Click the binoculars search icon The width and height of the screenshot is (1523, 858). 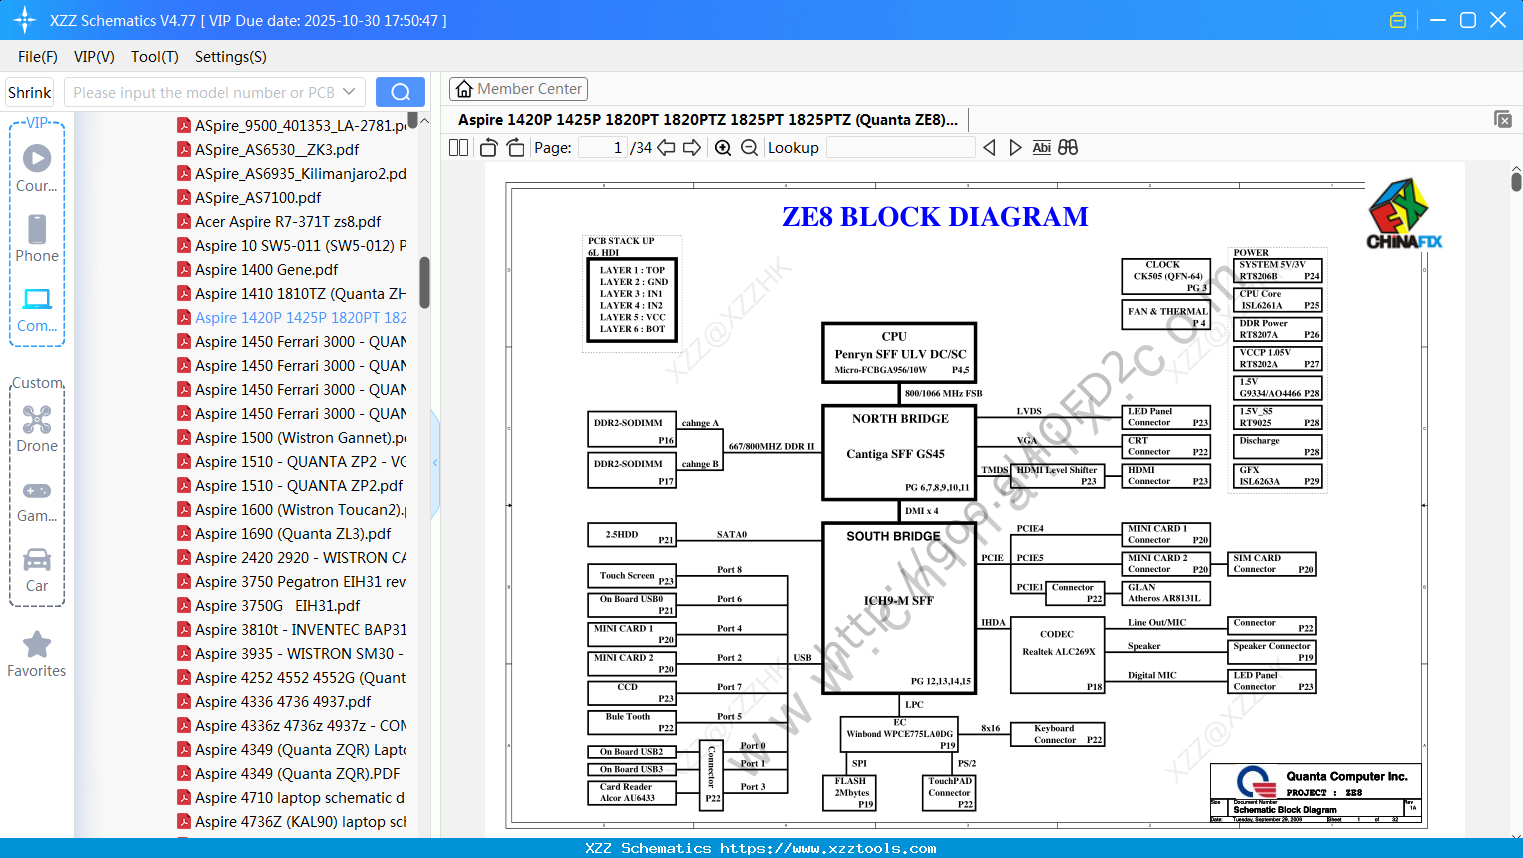(x=1068, y=148)
